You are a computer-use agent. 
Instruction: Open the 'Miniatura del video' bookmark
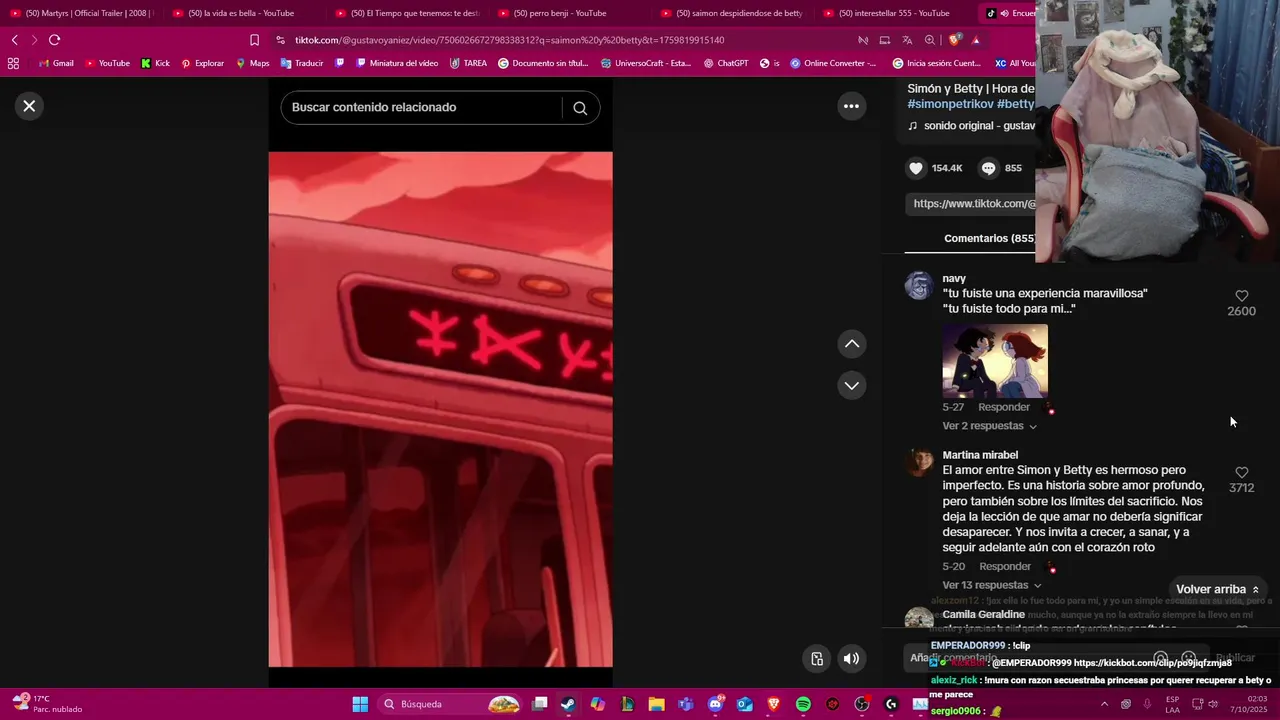(397, 63)
